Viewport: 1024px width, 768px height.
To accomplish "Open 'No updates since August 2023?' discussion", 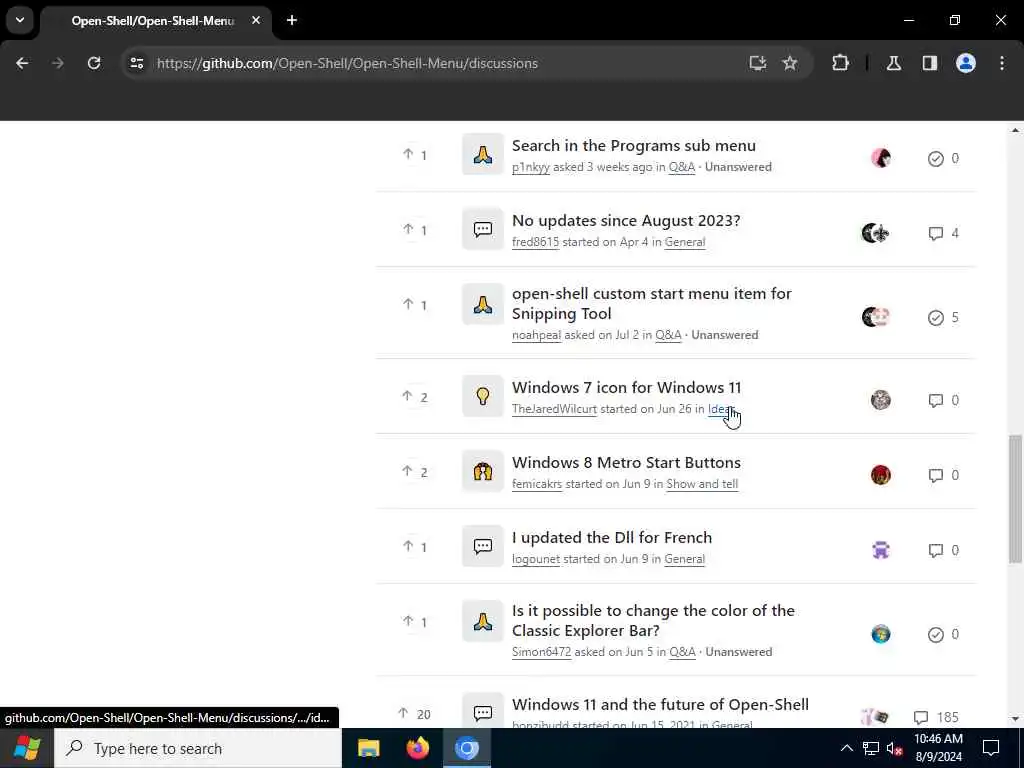I will point(626,221).
